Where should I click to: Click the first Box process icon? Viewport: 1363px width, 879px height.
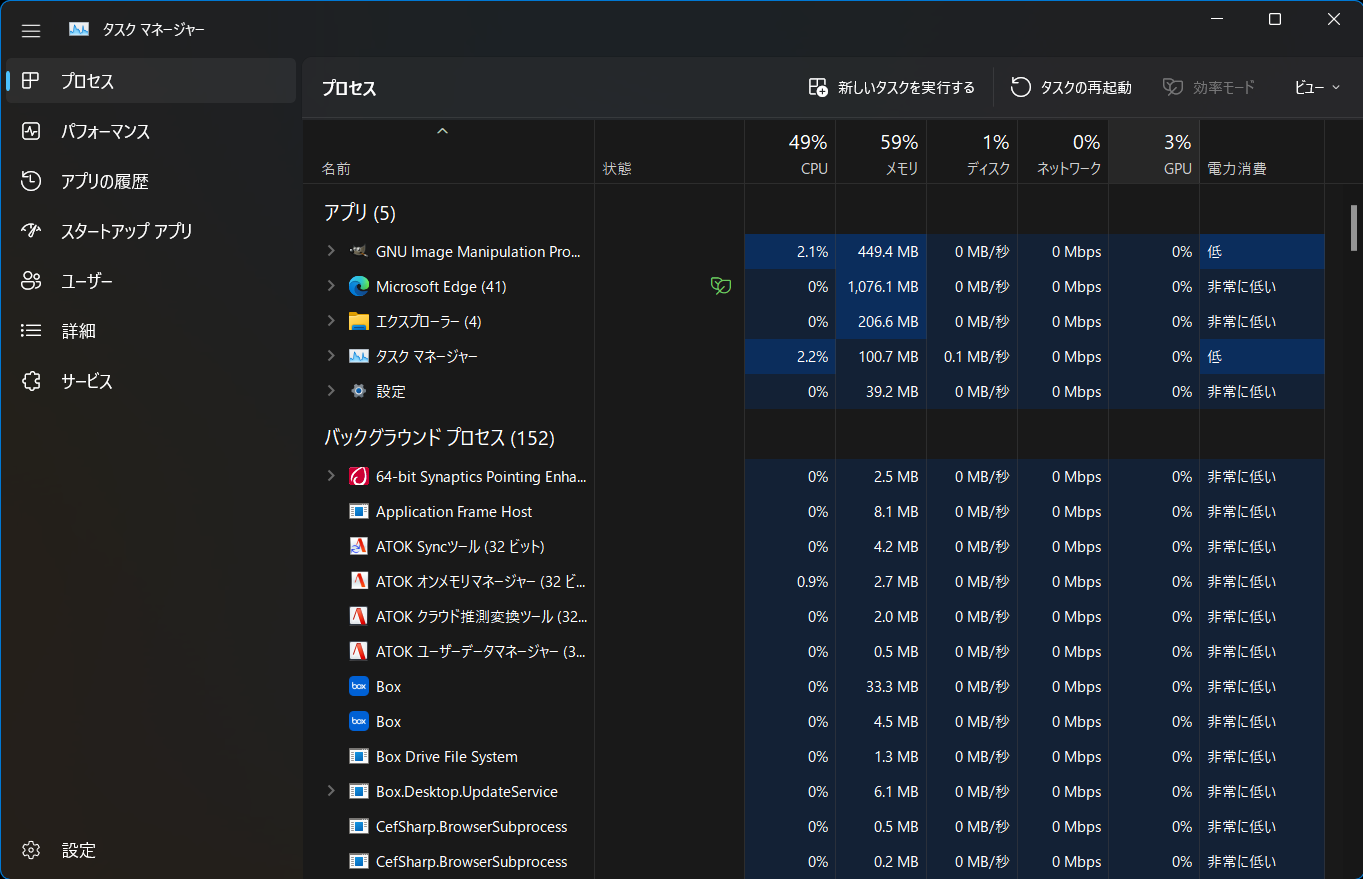click(x=359, y=687)
